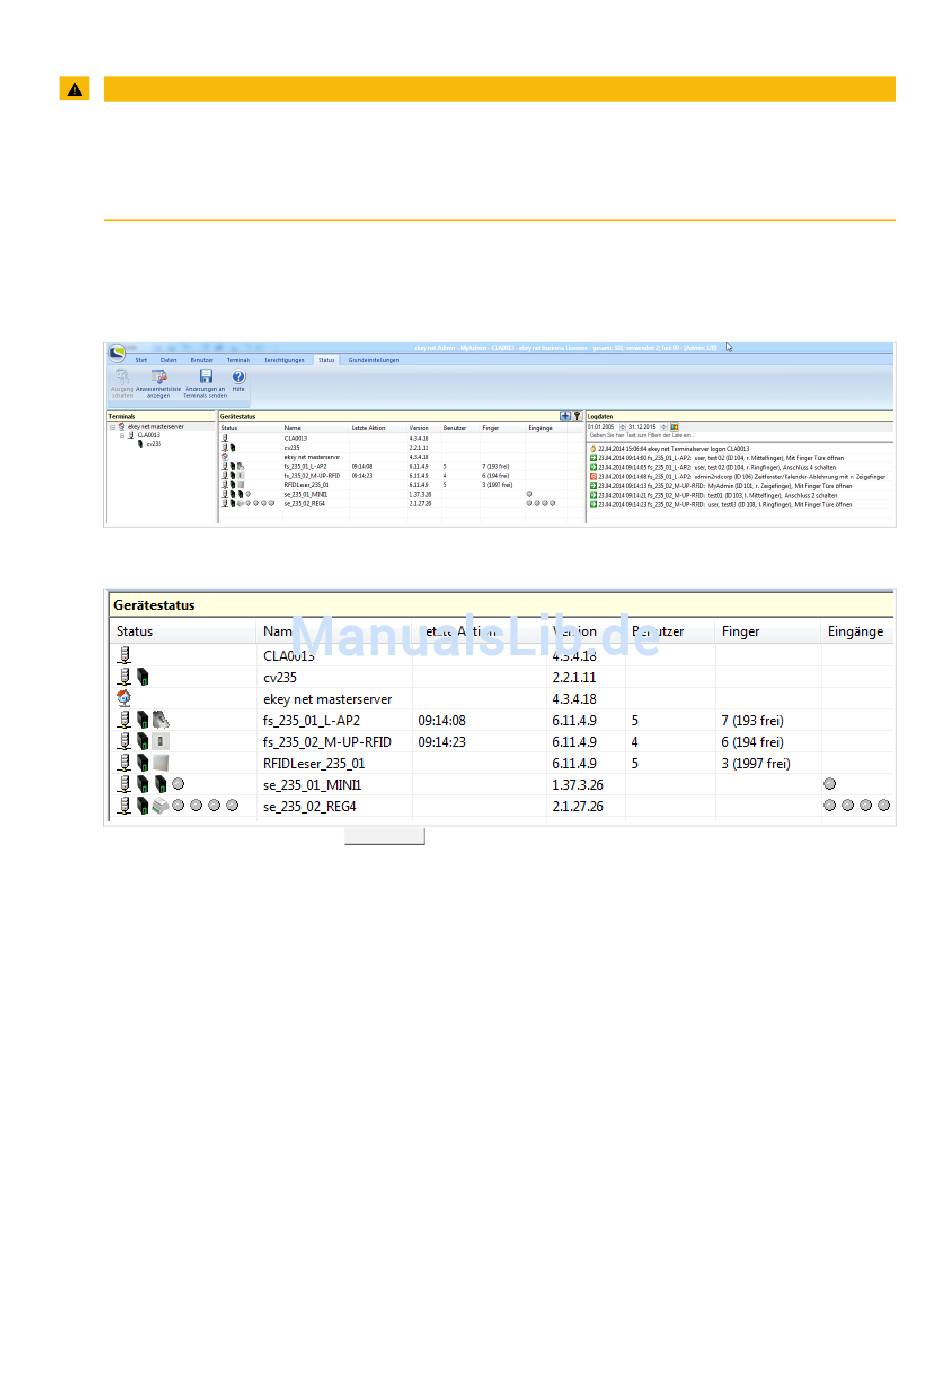Click the server icon in the enlarged CLA0013 row
The image size is (950, 1378).
point(124,655)
